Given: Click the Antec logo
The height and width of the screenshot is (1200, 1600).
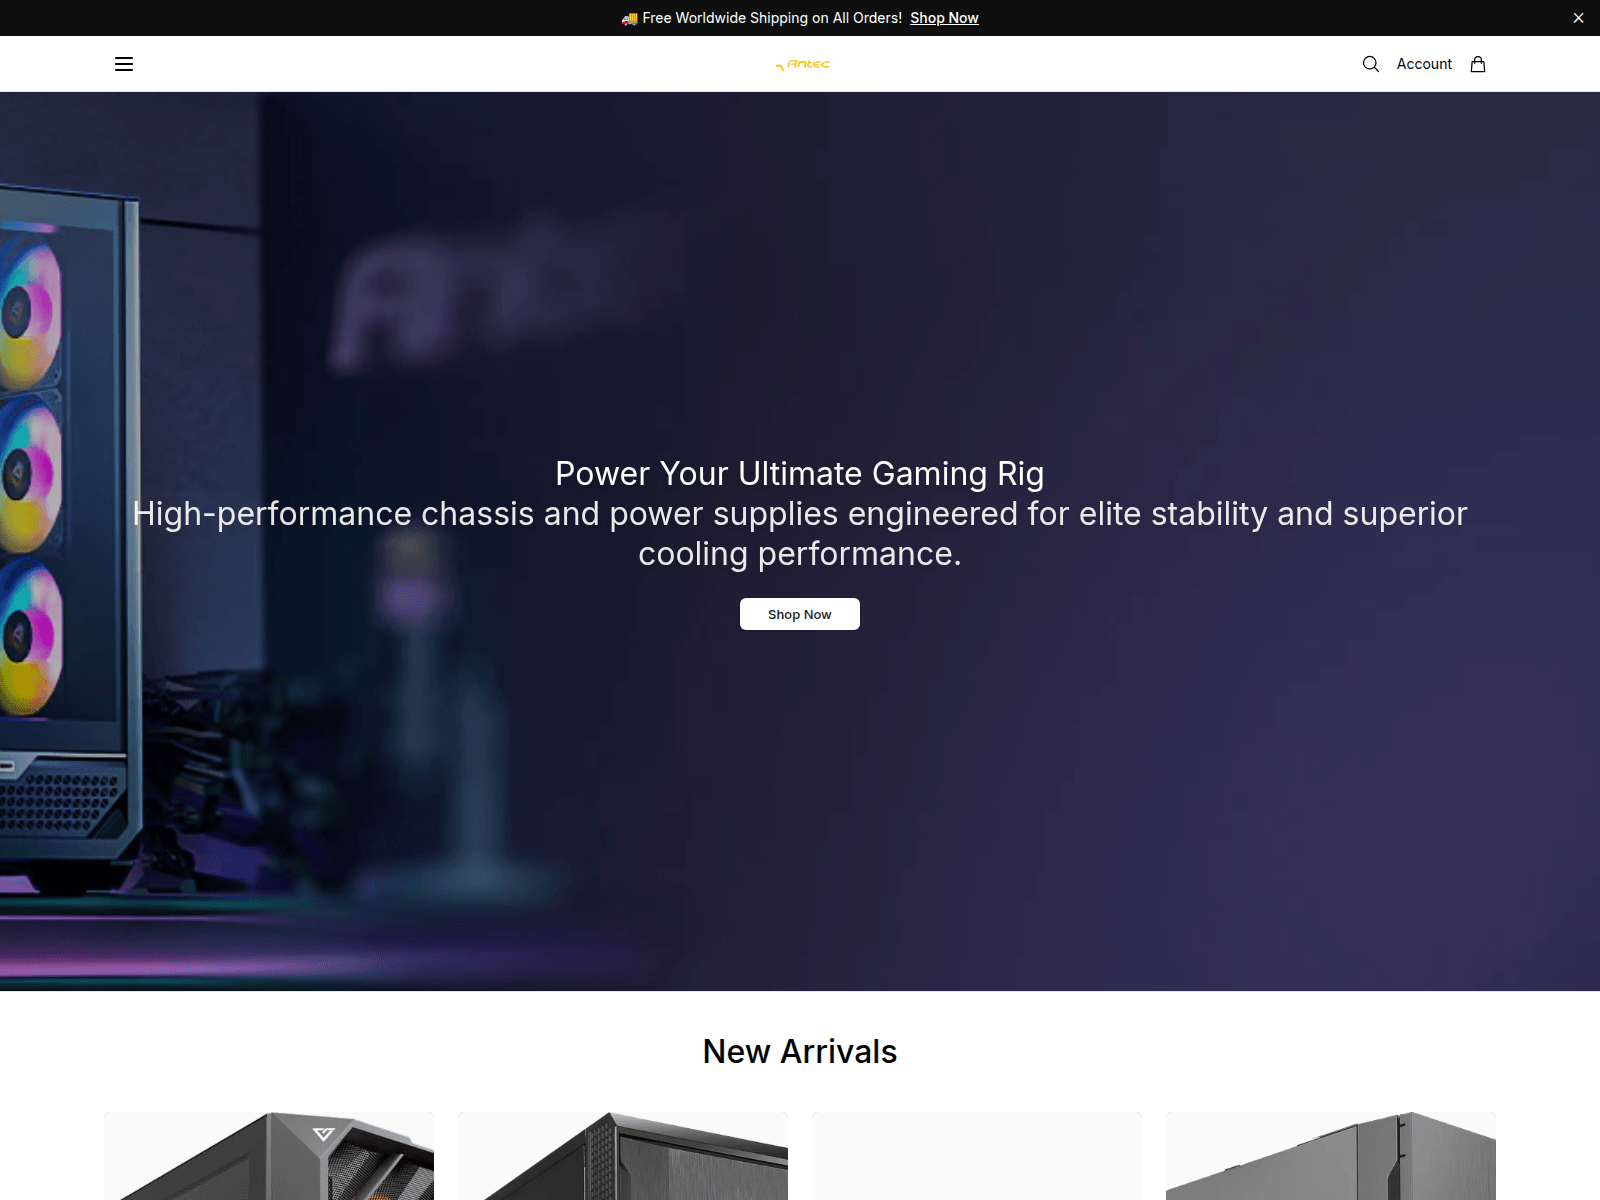Looking at the screenshot, I should tap(802, 64).
